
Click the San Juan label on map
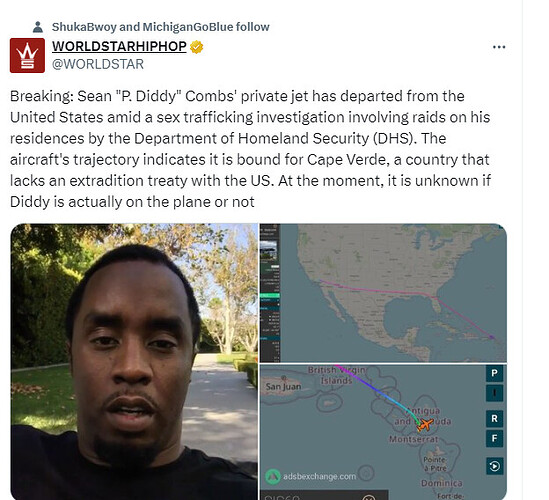click(283, 387)
